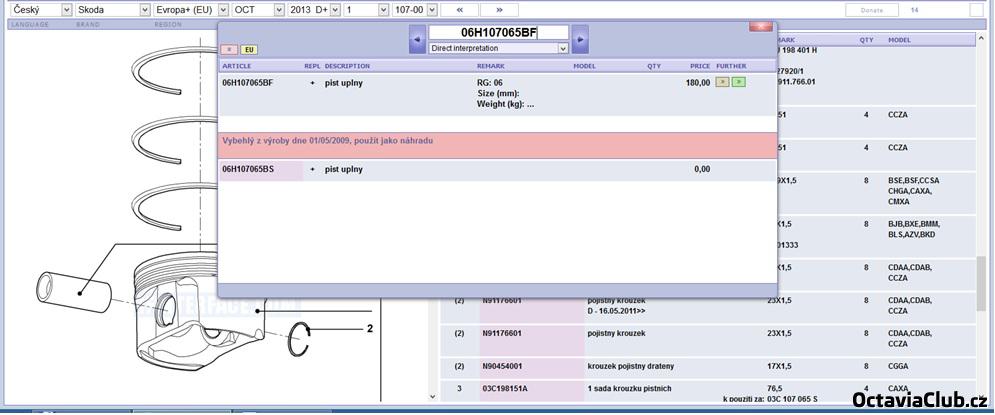Open the 2013 D+ year dropdown
995x415 pixels.
tap(334, 9)
